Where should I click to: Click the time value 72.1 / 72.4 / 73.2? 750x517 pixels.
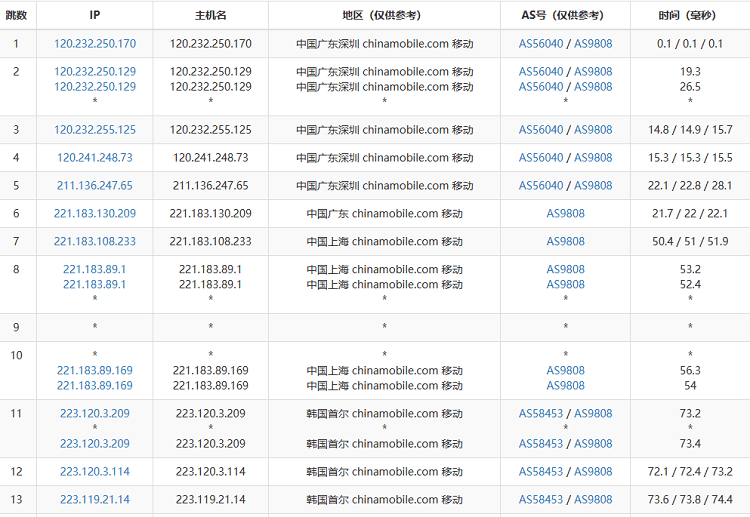[690, 472]
